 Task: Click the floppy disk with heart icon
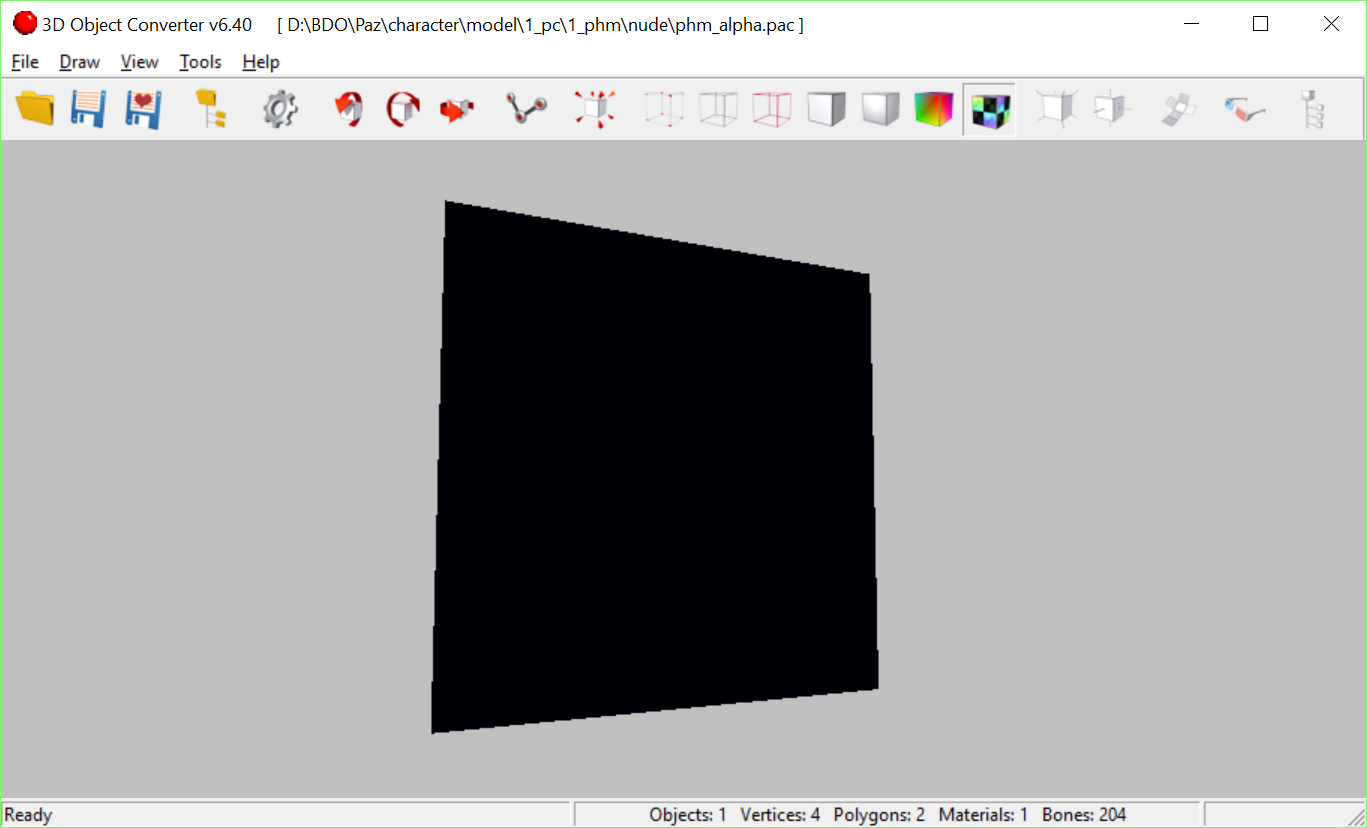(x=143, y=108)
